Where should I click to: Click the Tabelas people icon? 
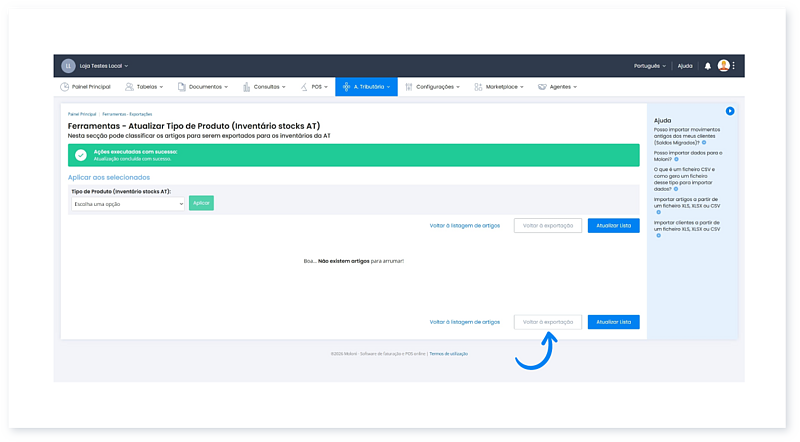click(129, 87)
